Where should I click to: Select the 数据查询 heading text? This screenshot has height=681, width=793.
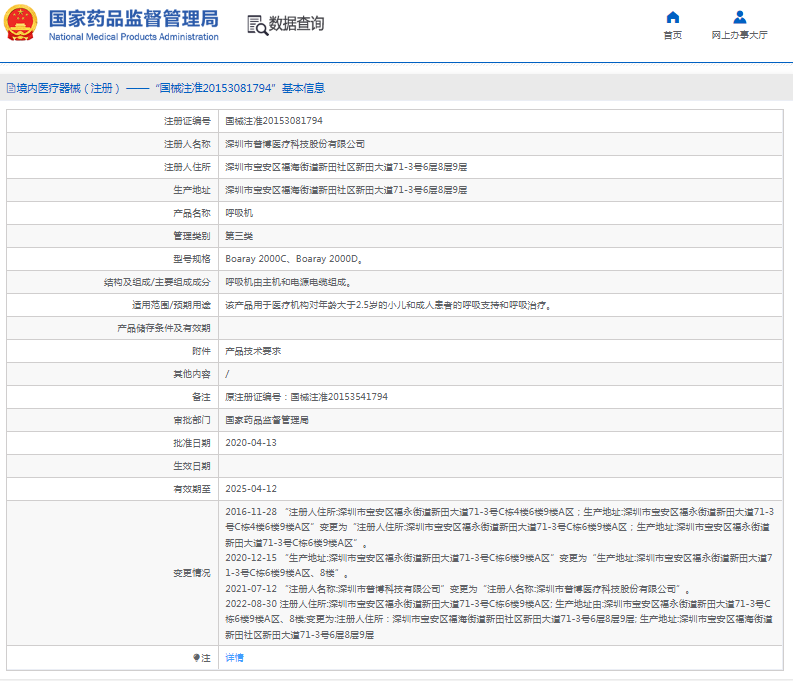[x=297, y=24]
